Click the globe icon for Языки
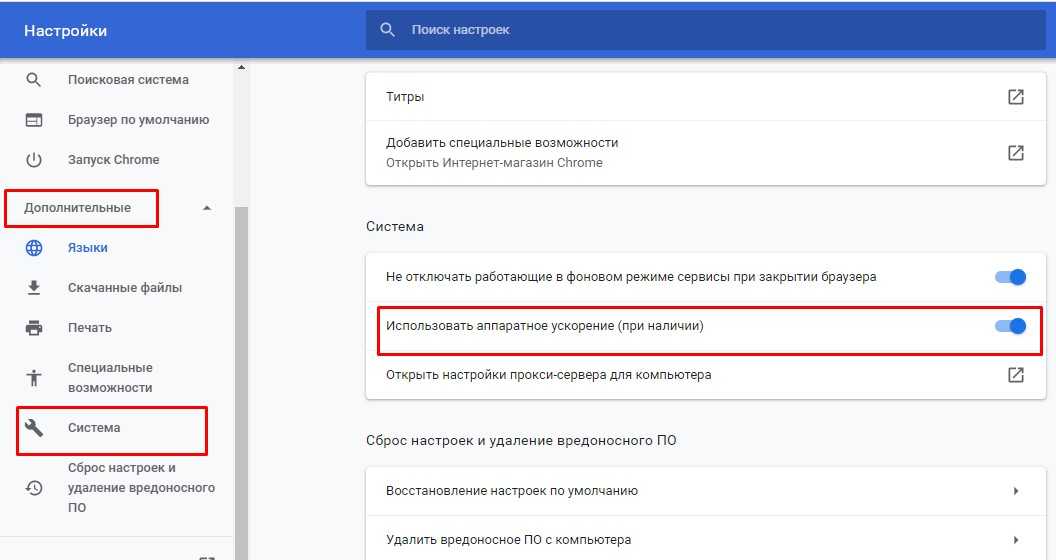Viewport: 1056px width, 560px height. coord(34,248)
